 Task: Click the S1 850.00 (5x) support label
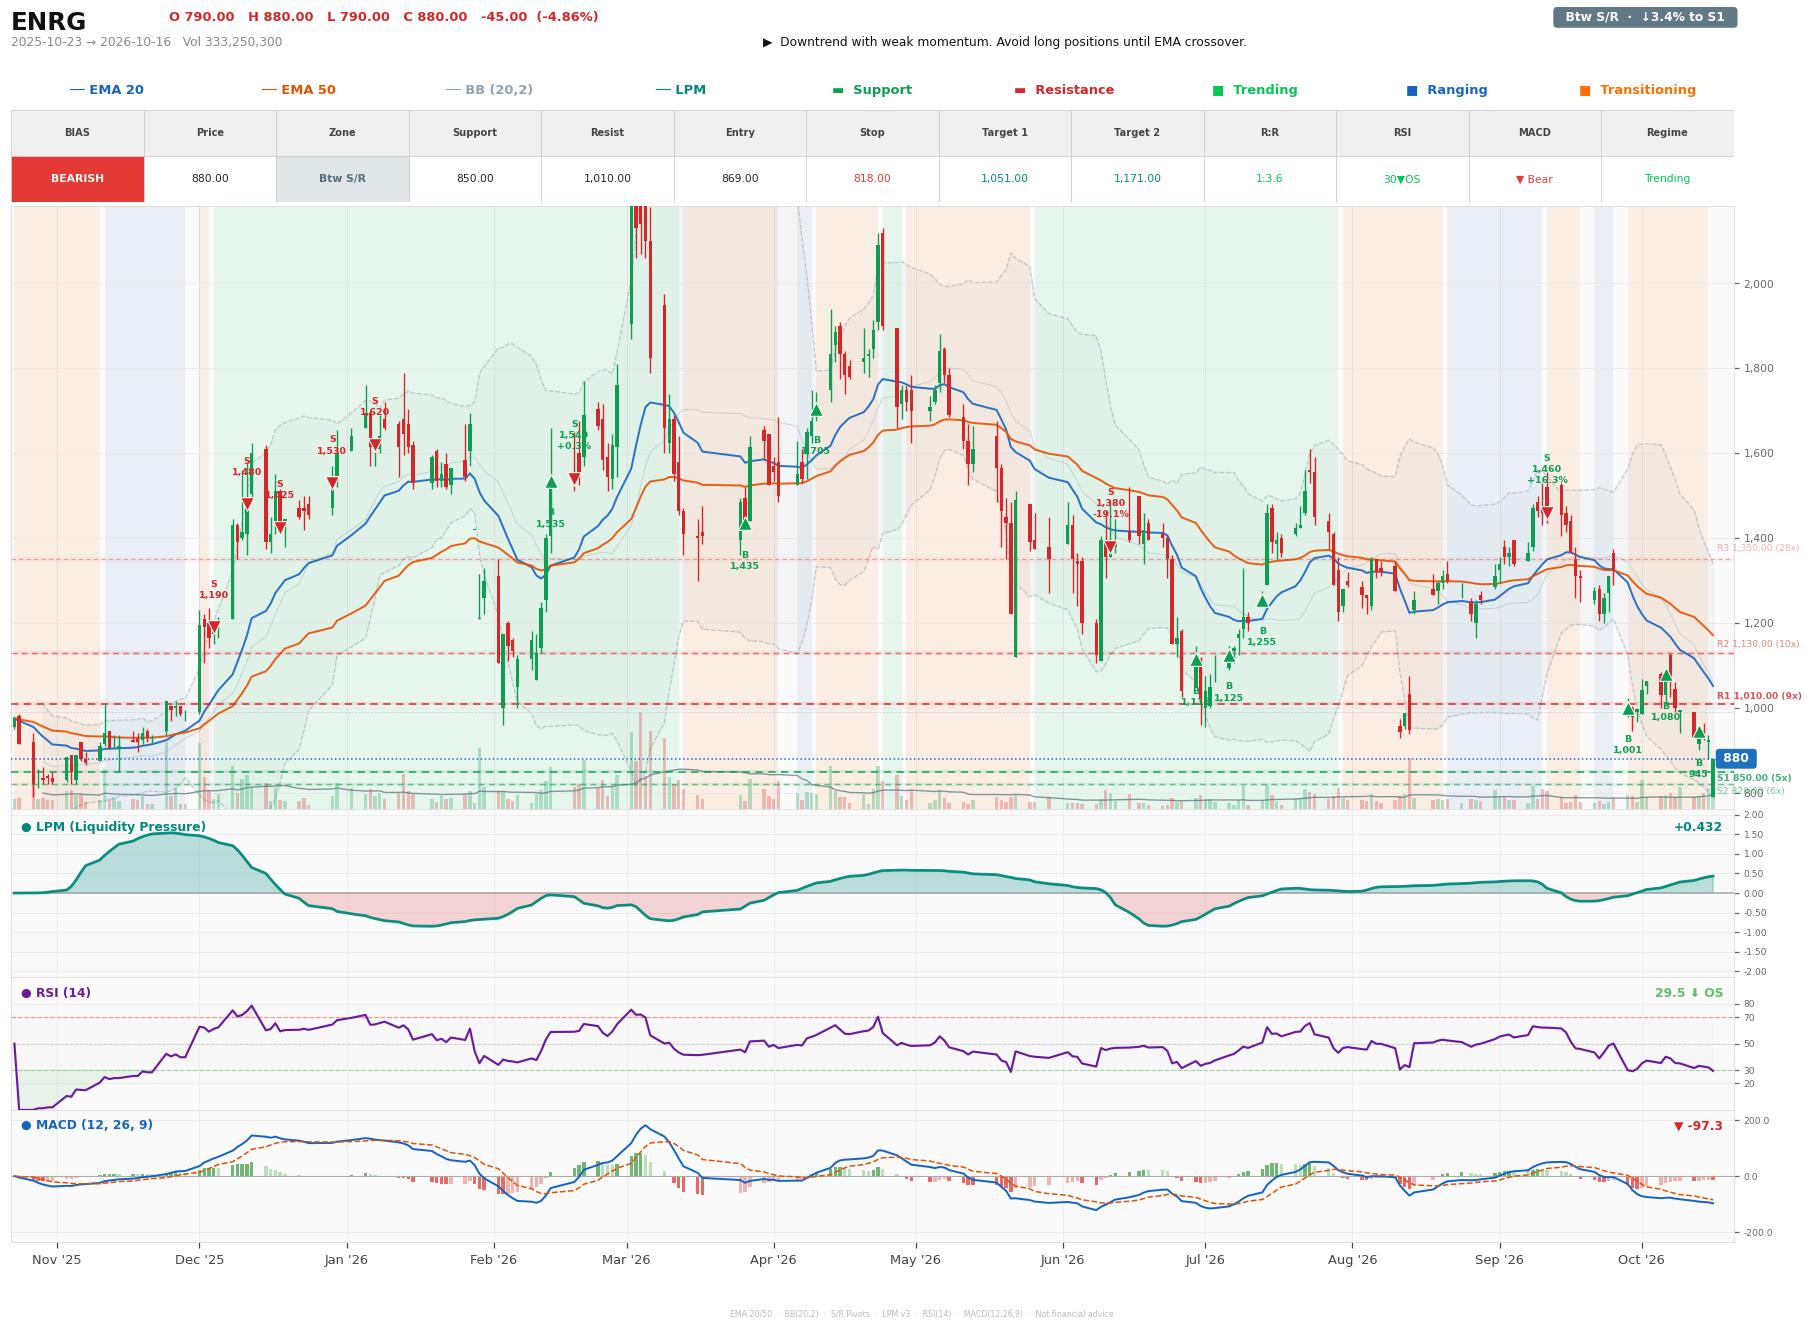point(1754,778)
